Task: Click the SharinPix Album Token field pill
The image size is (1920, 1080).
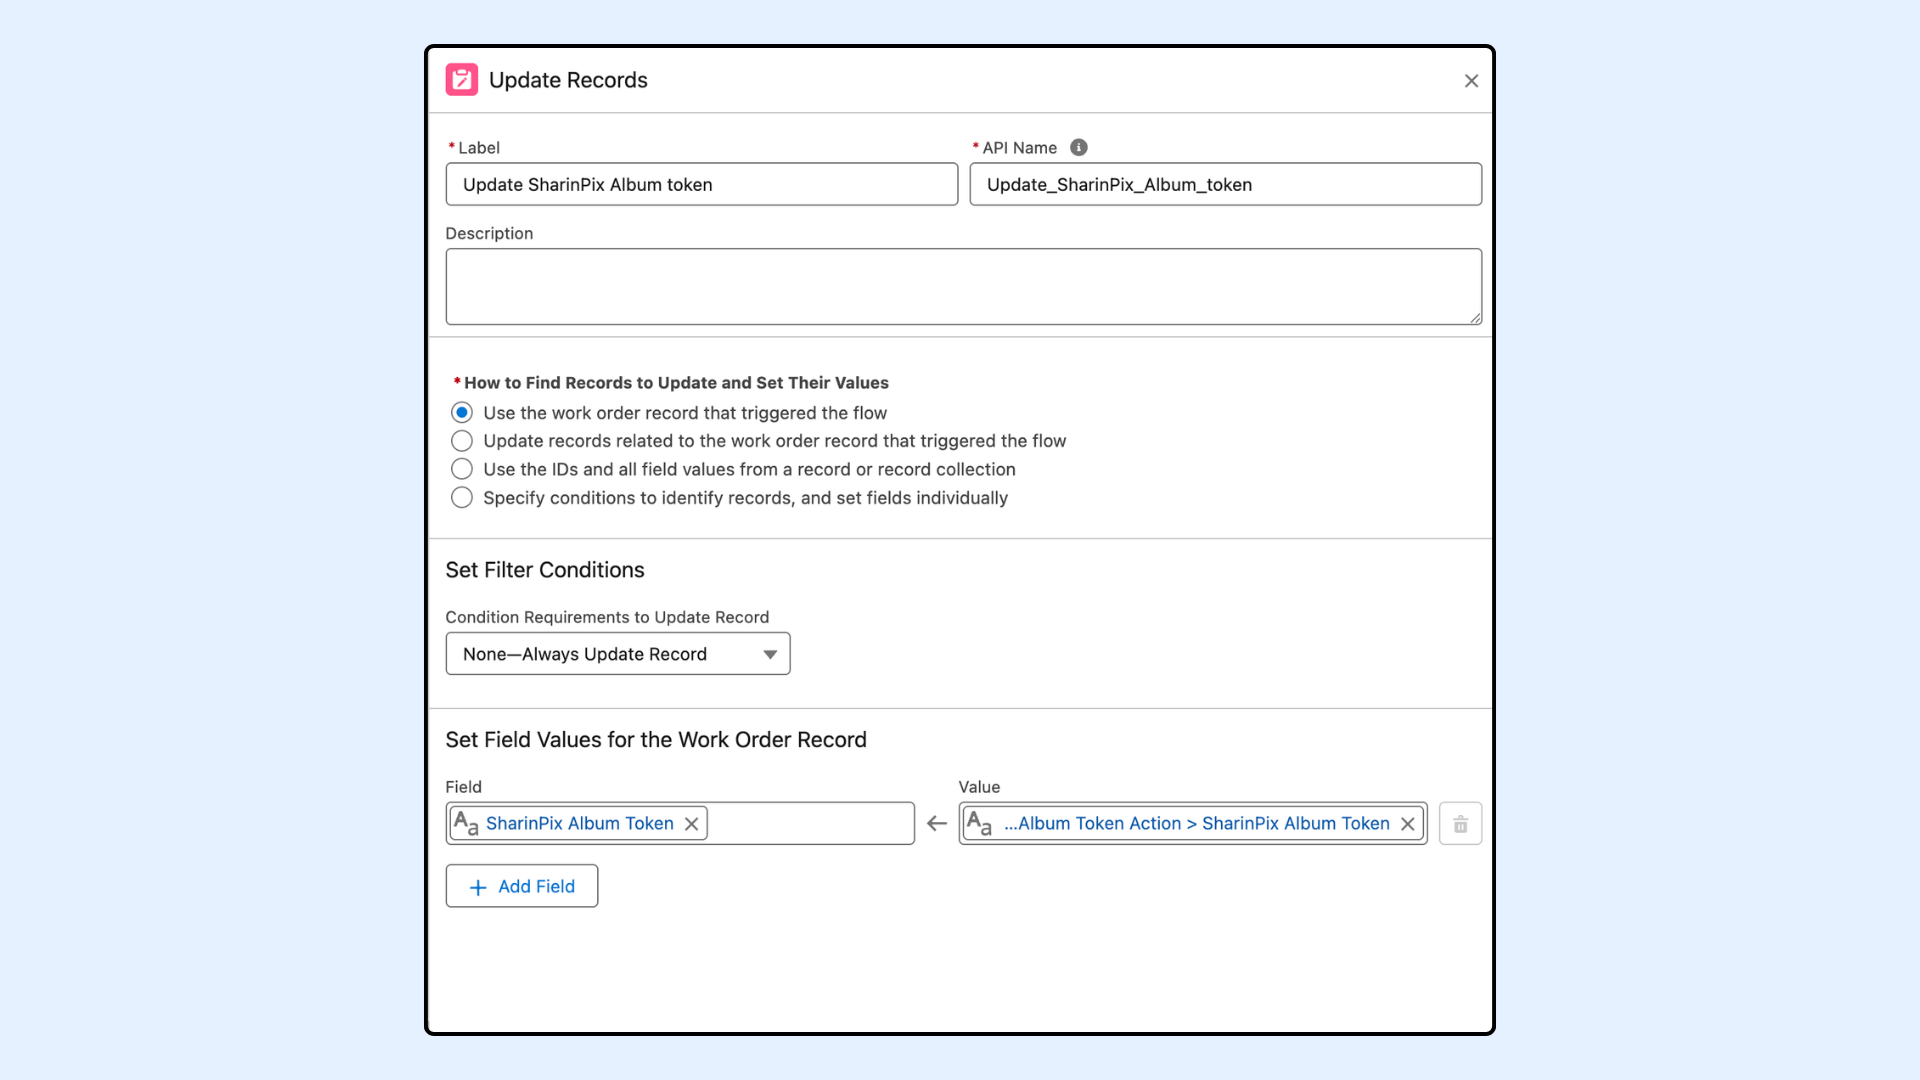Action: [579, 824]
